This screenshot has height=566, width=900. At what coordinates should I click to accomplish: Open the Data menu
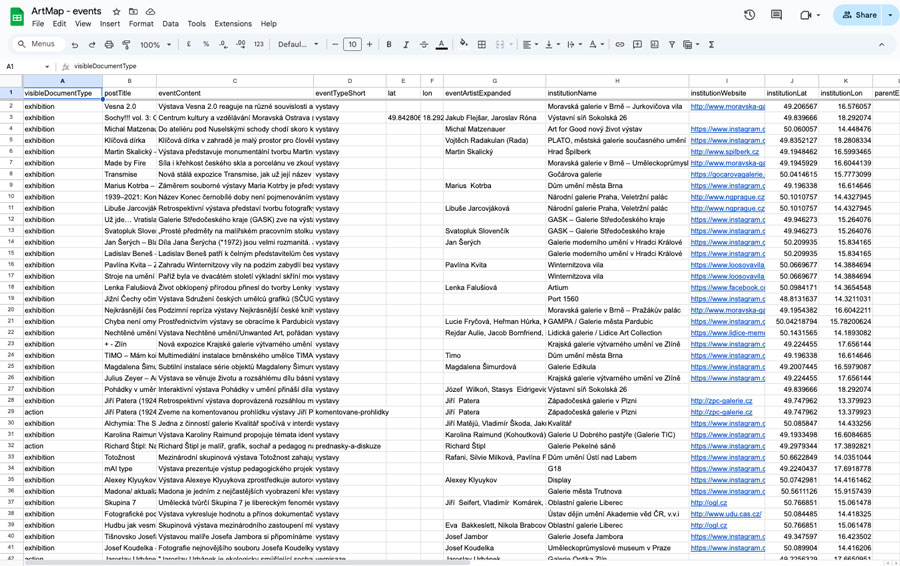pyautogui.click(x=170, y=24)
